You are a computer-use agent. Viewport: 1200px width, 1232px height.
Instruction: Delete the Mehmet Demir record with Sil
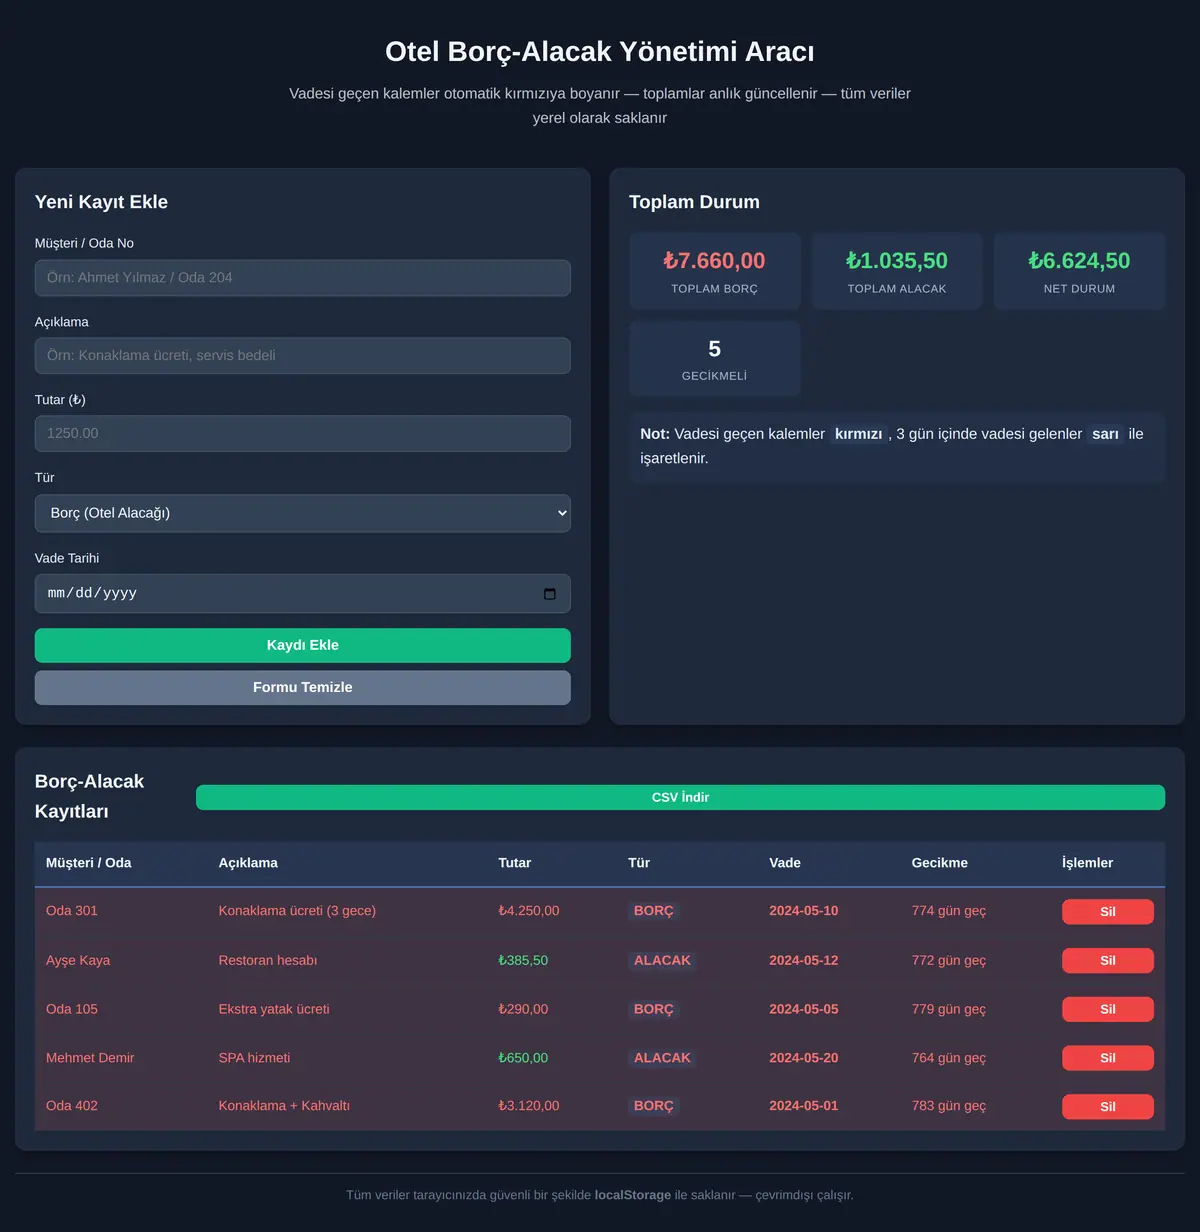point(1107,1058)
